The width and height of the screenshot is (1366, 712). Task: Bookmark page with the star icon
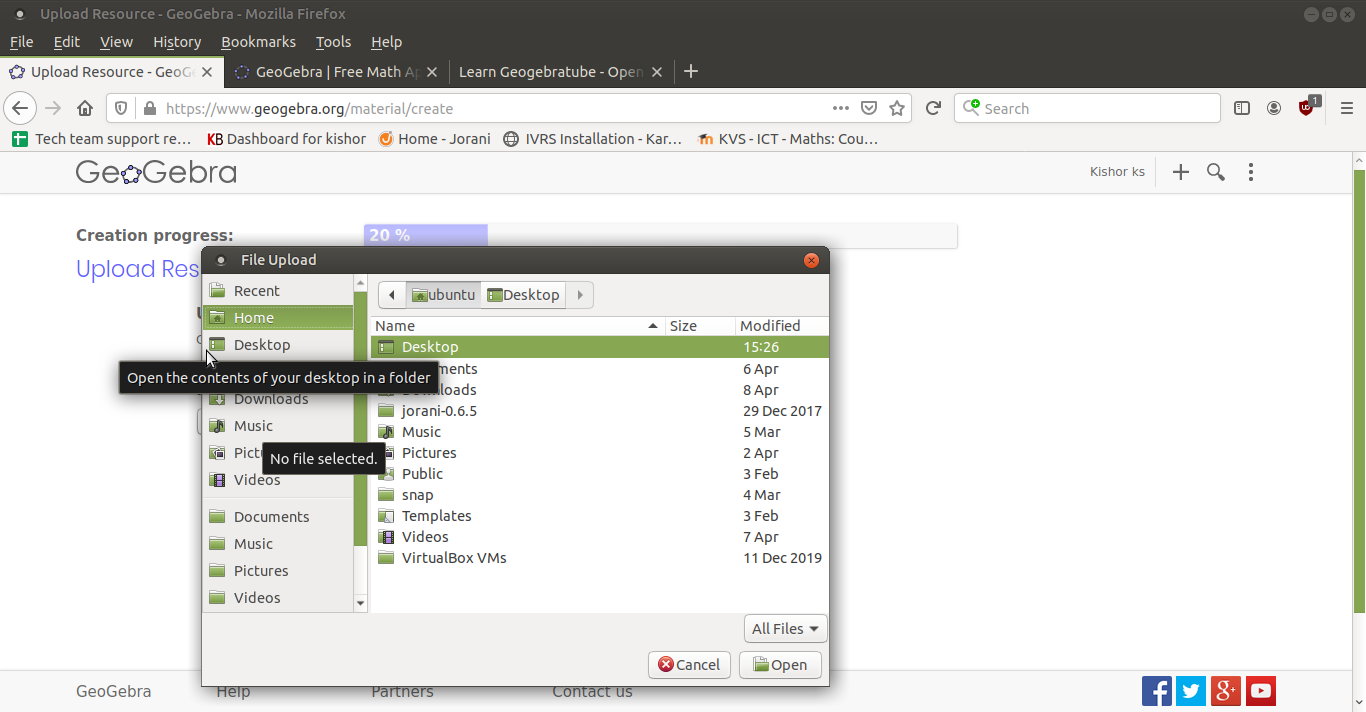coord(897,108)
